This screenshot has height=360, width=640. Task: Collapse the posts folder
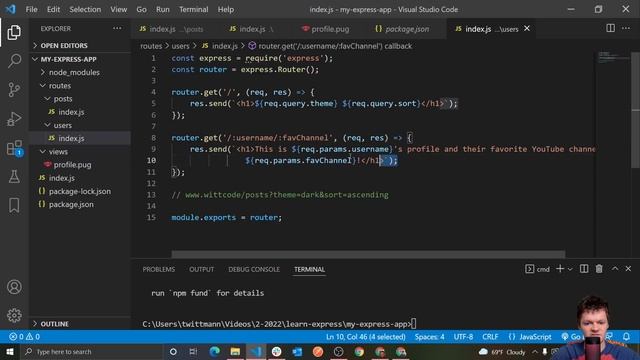[x=80, y=99]
